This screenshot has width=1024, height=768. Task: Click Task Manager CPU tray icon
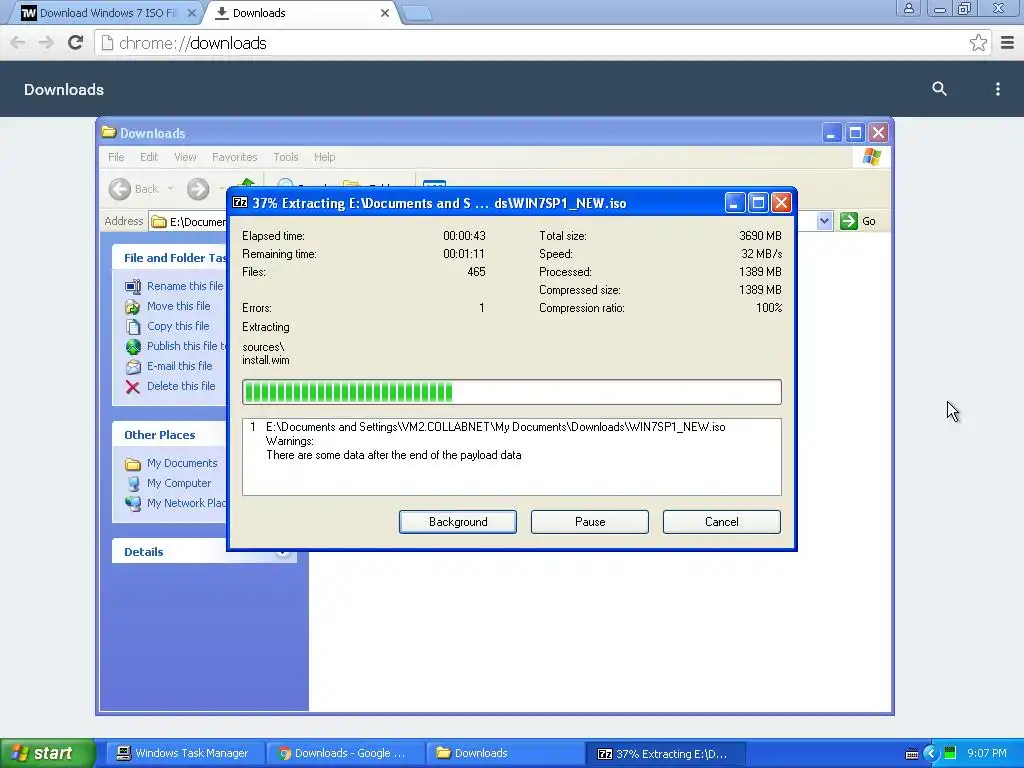coord(950,754)
